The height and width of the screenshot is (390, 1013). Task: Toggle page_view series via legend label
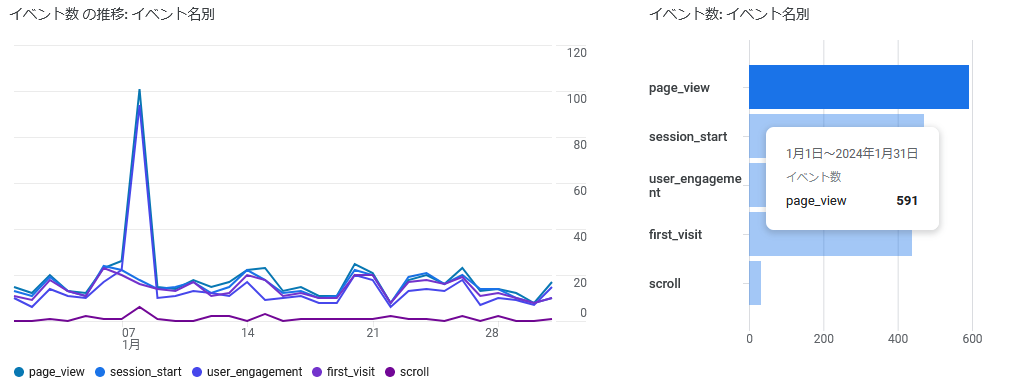57,372
